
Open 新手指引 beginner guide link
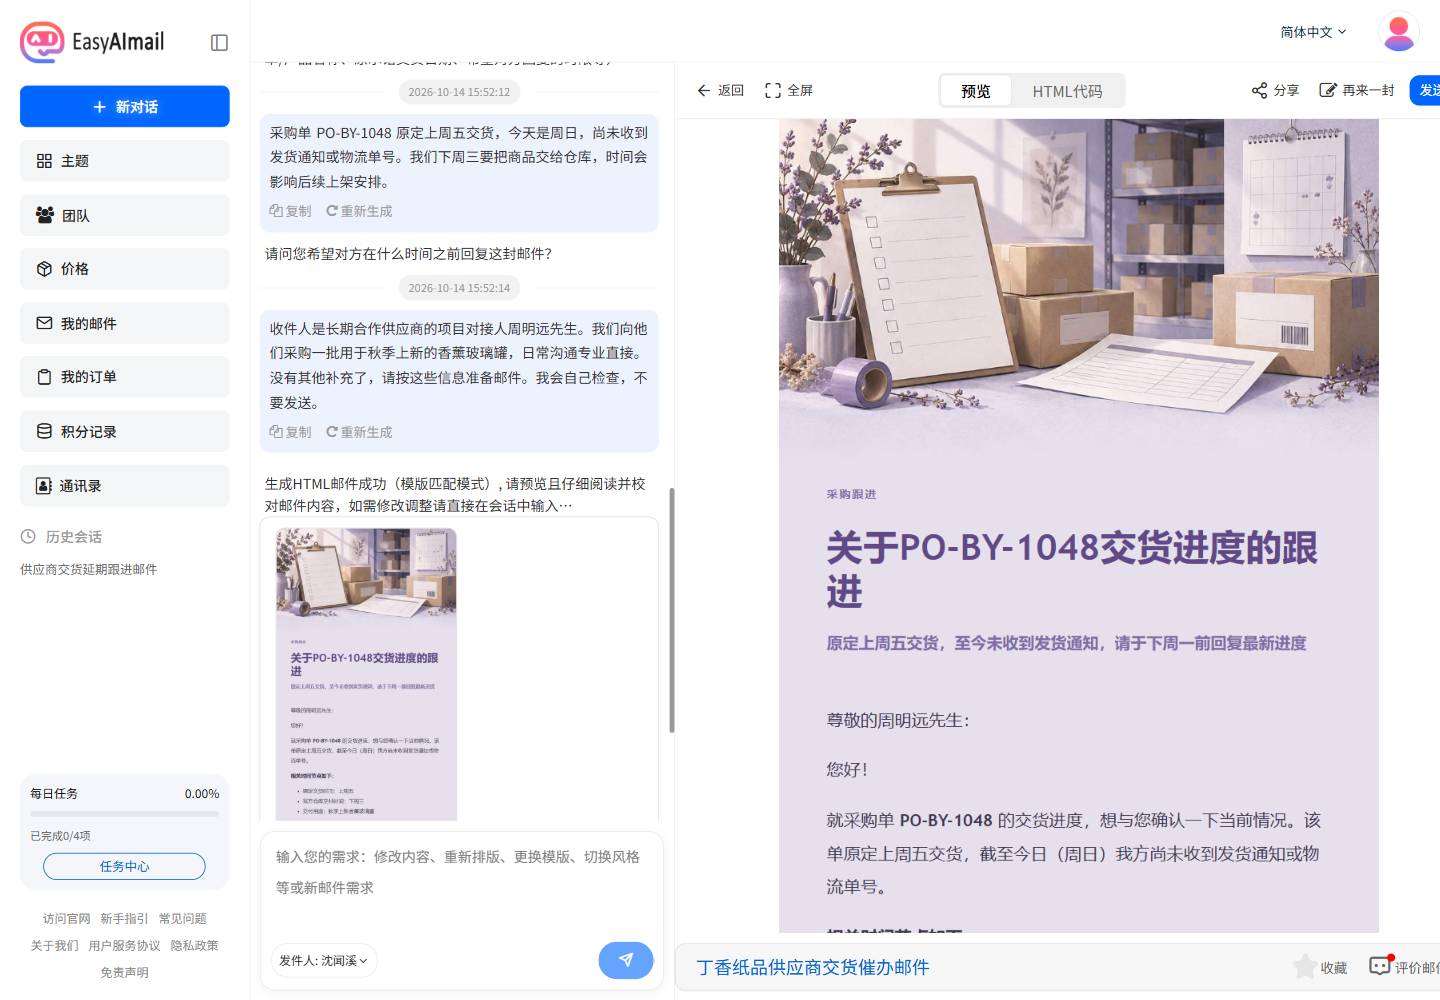(x=124, y=918)
